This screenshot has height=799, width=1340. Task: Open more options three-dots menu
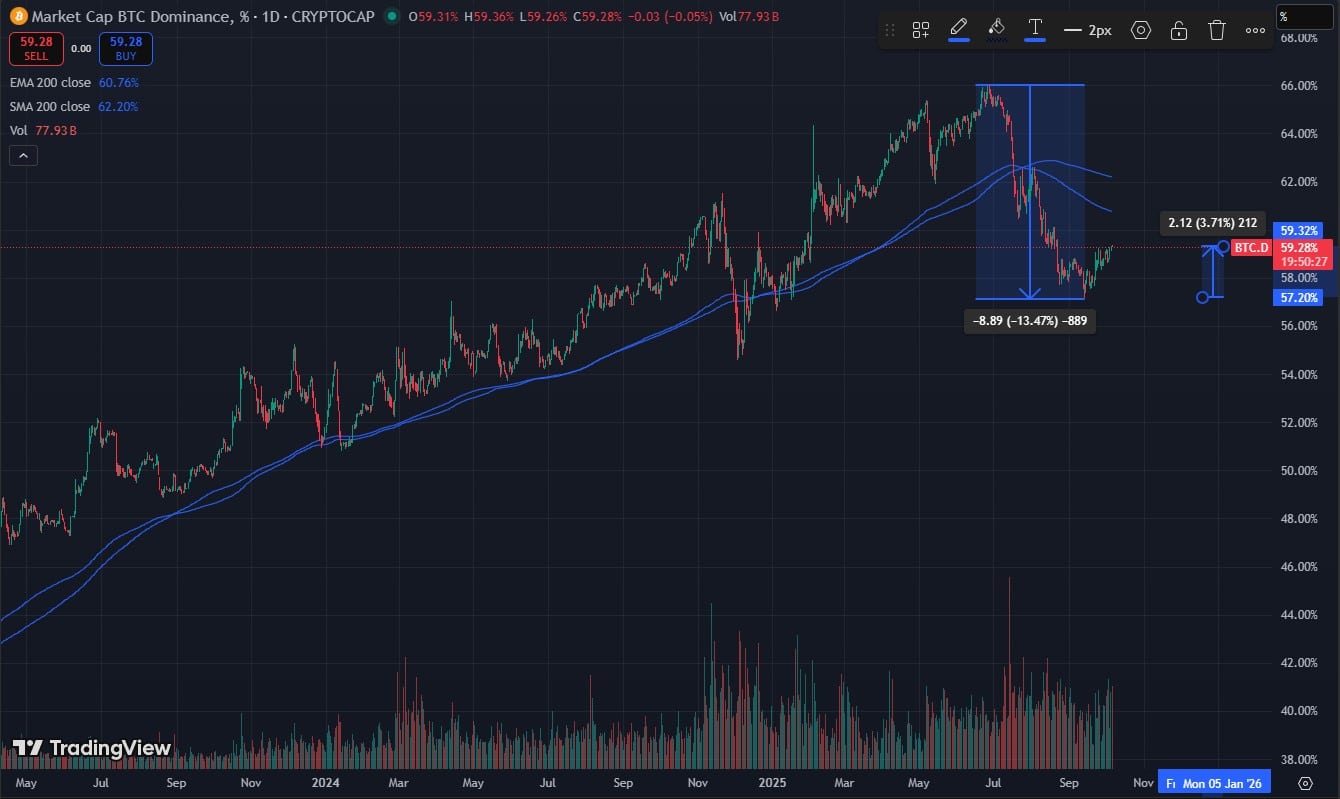point(1255,30)
